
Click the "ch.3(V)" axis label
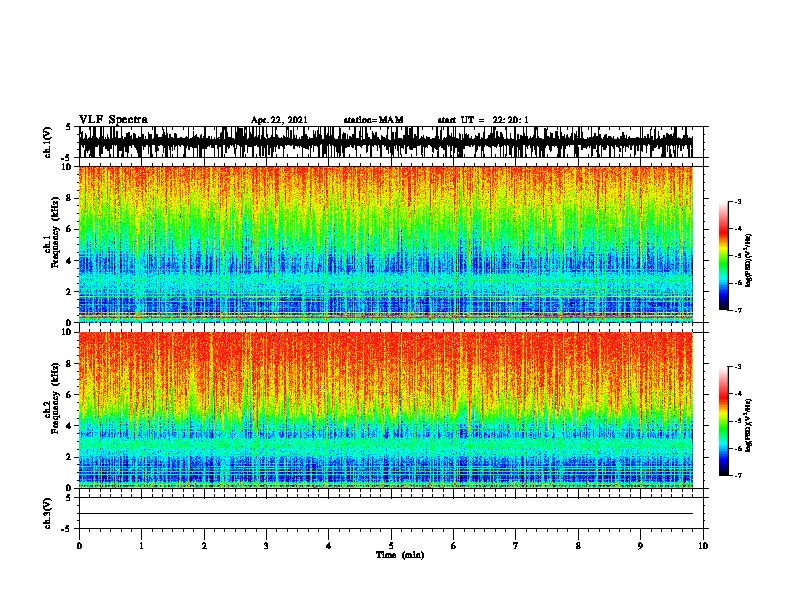(x=48, y=513)
